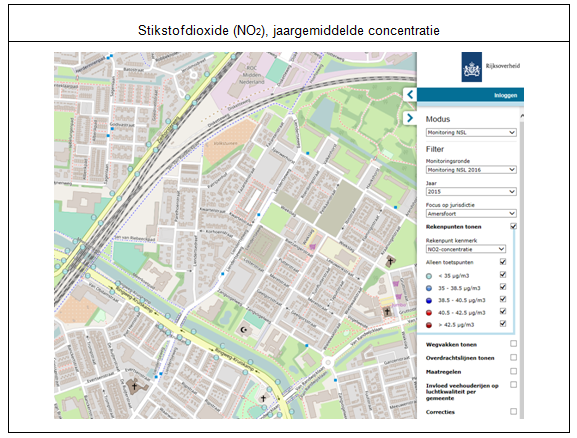Click ROC Midden Nederland label on map
577x438 pixels.
tap(252, 75)
